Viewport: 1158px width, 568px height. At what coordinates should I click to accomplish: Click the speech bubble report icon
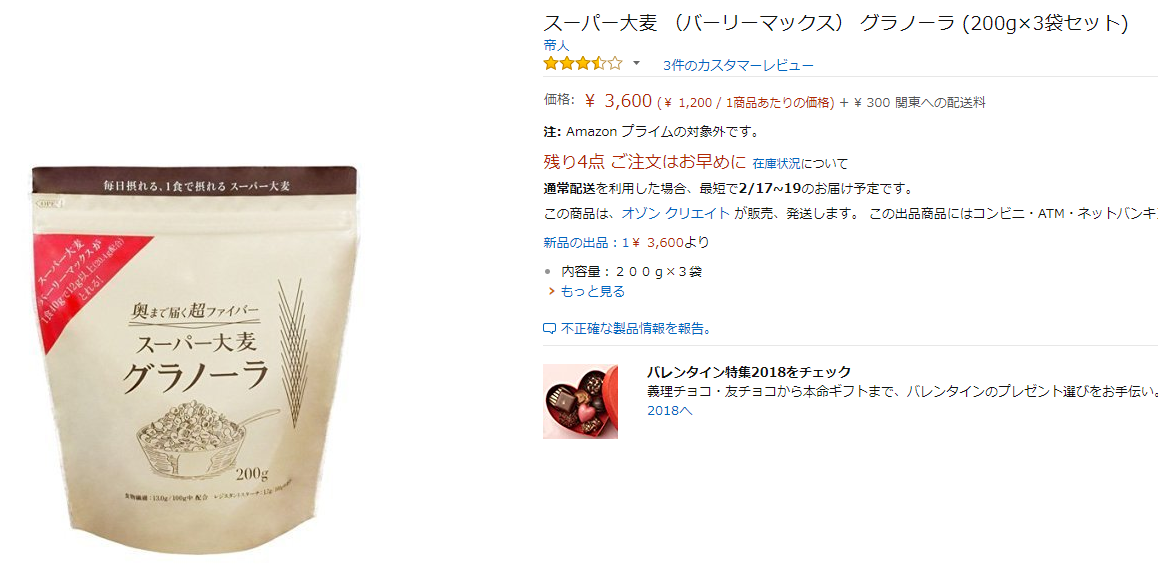(549, 329)
